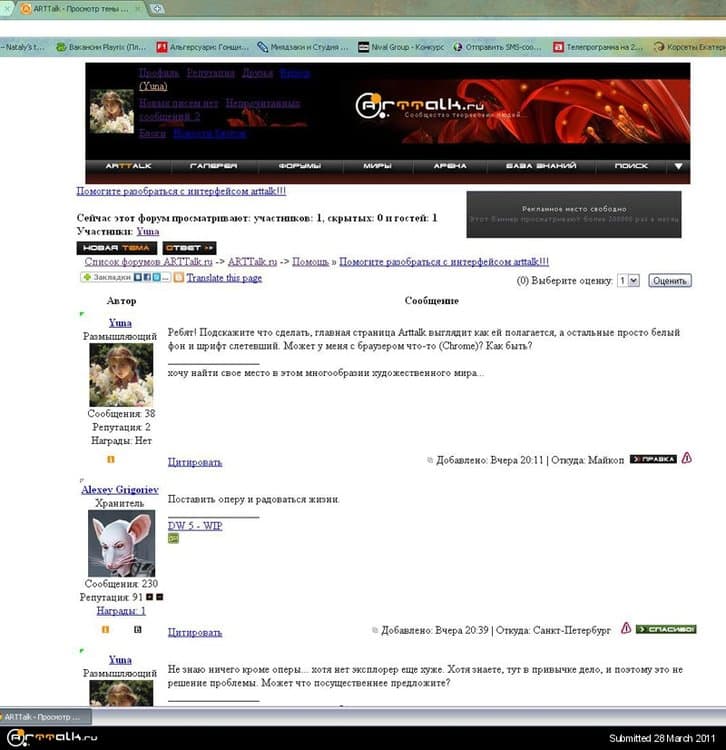Open a new browser tab
726x750 pixels.
(157, 9)
